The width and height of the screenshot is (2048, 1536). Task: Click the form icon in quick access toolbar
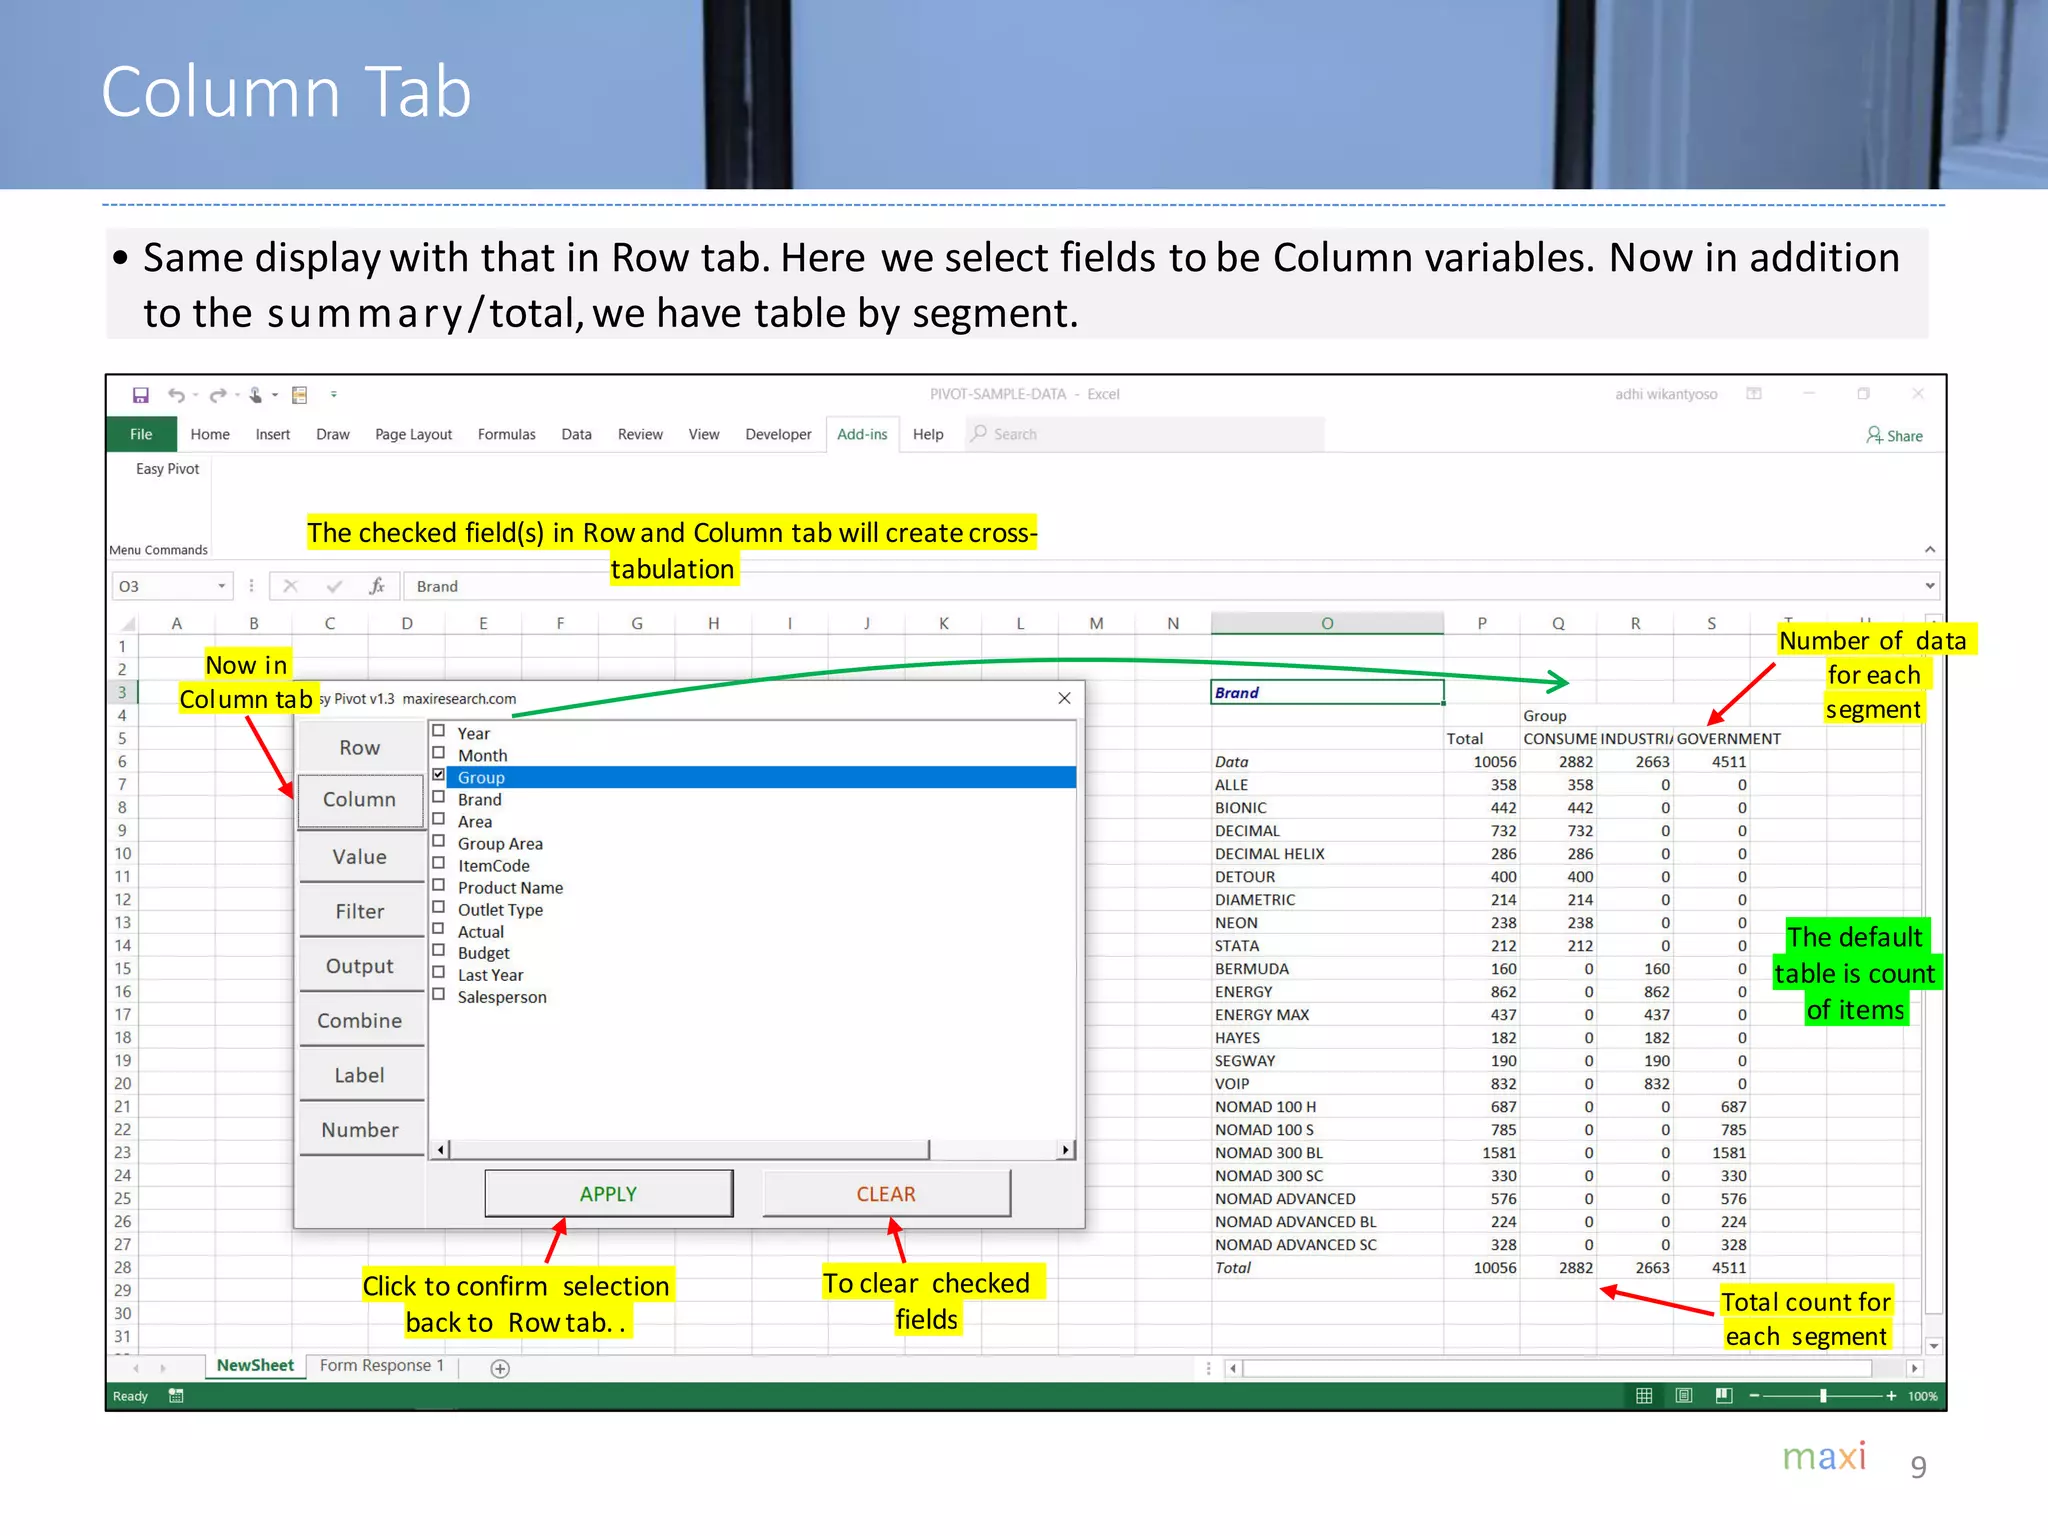tap(299, 395)
